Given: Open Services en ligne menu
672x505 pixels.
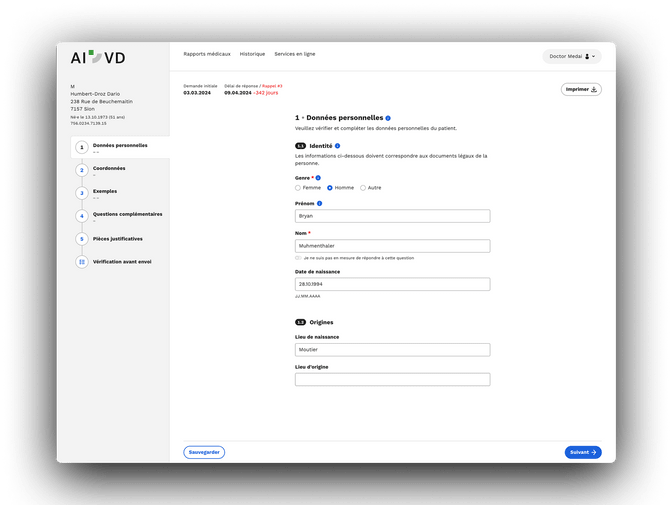Looking at the screenshot, I should [x=294, y=53].
